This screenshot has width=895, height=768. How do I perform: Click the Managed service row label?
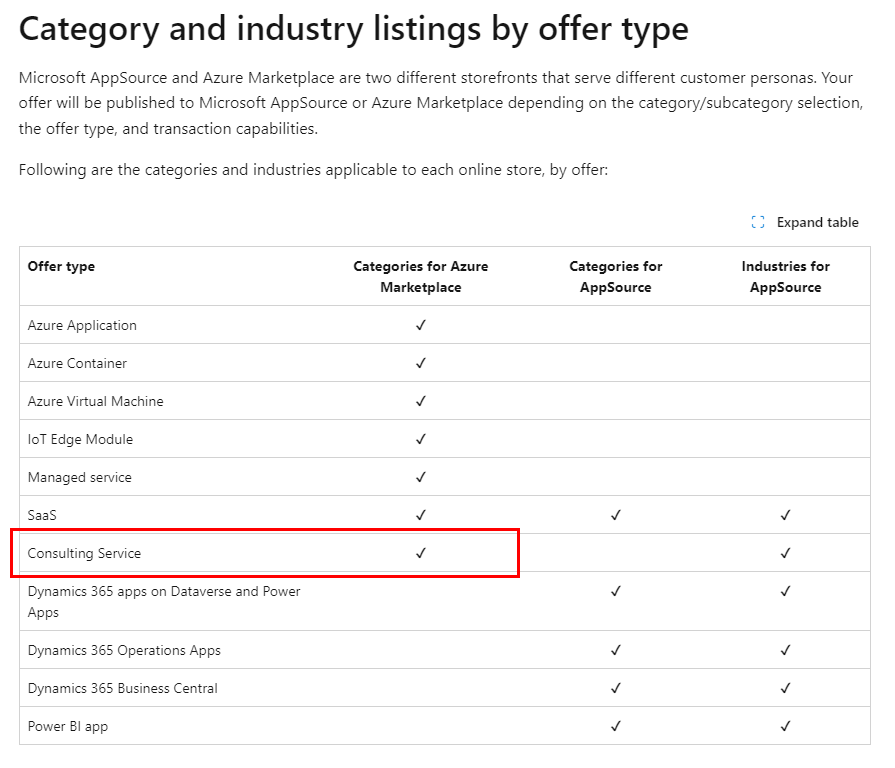coord(79,478)
